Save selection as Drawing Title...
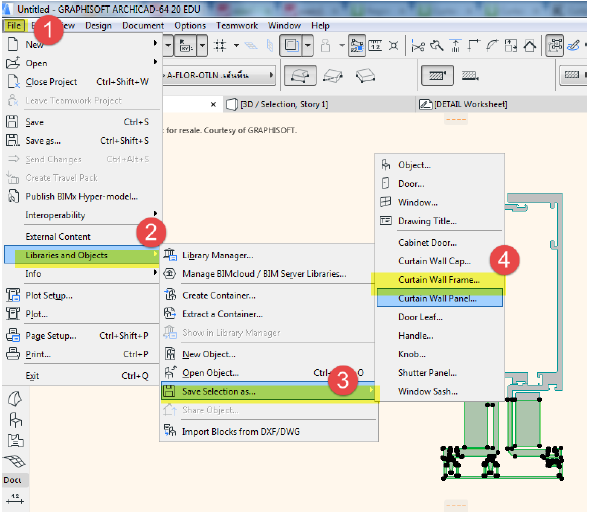Screen dimensions: 589x515 [440, 220]
